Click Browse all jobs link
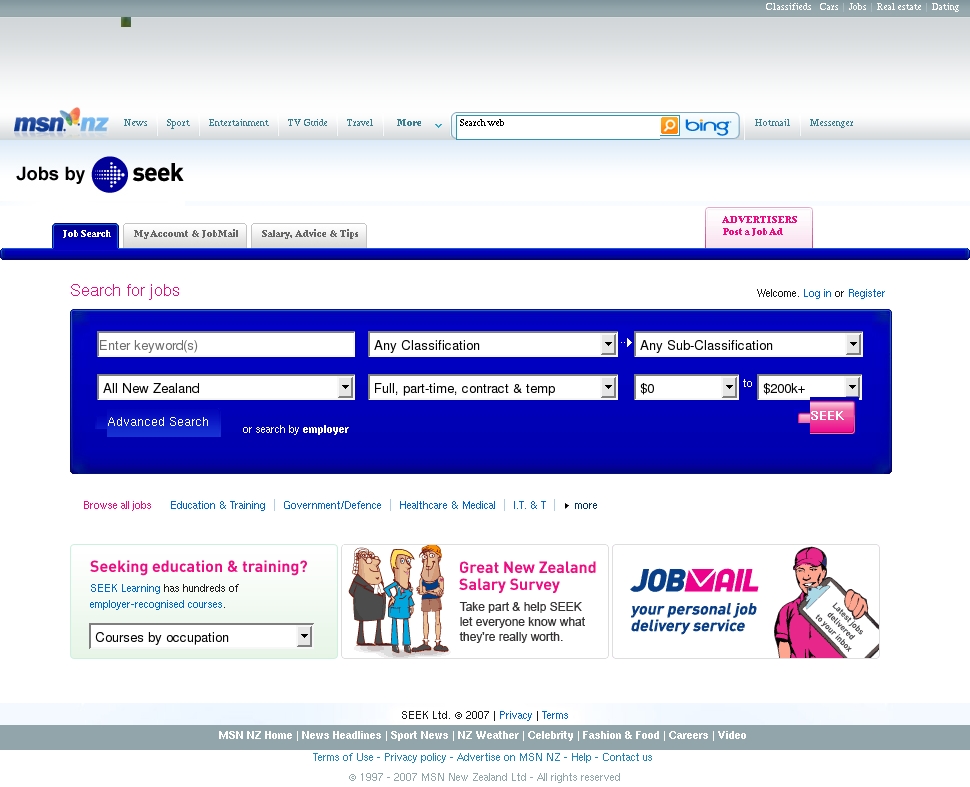This screenshot has width=970, height=787. pyautogui.click(x=118, y=505)
